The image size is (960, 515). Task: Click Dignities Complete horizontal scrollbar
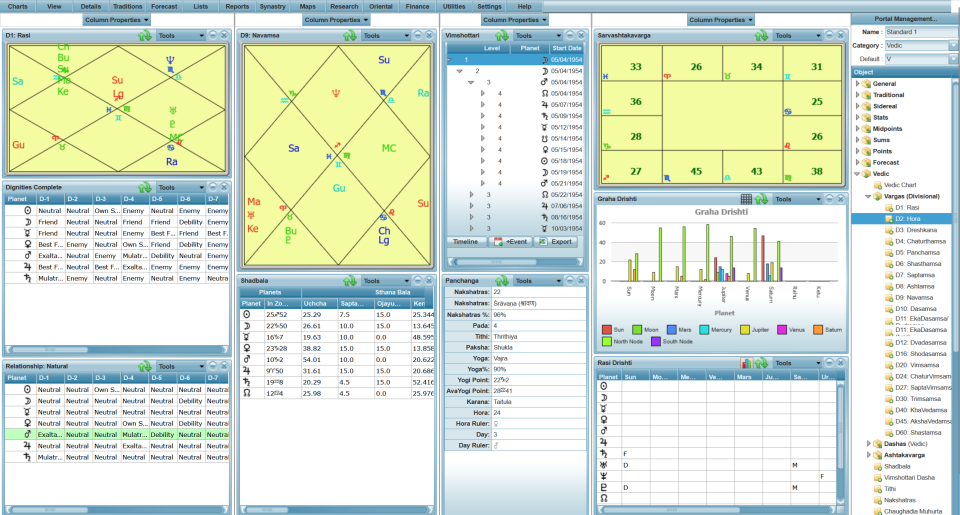point(116,350)
